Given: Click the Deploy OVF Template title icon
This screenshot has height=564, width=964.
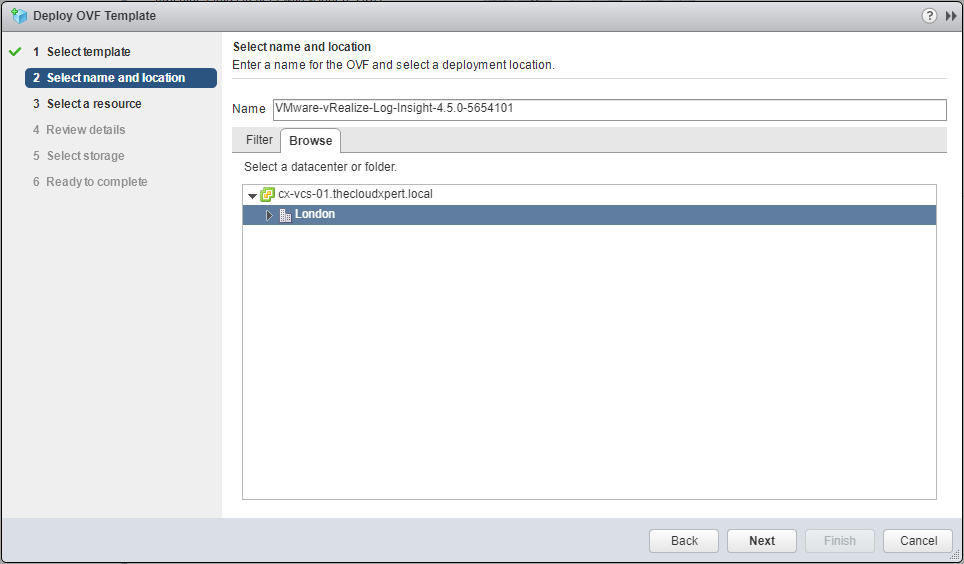Looking at the screenshot, I should pyautogui.click(x=17, y=16).
